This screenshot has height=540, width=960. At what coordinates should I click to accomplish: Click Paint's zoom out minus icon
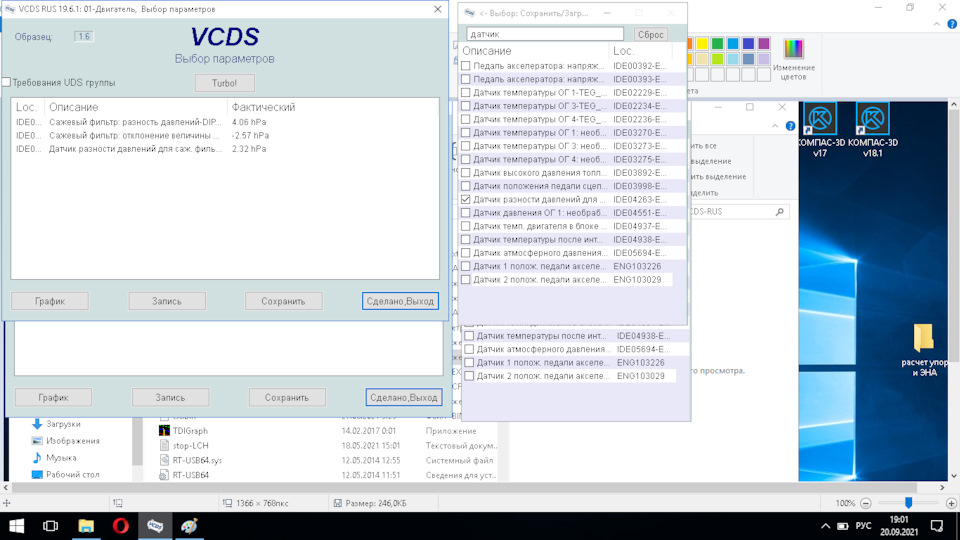pos(866,503)
